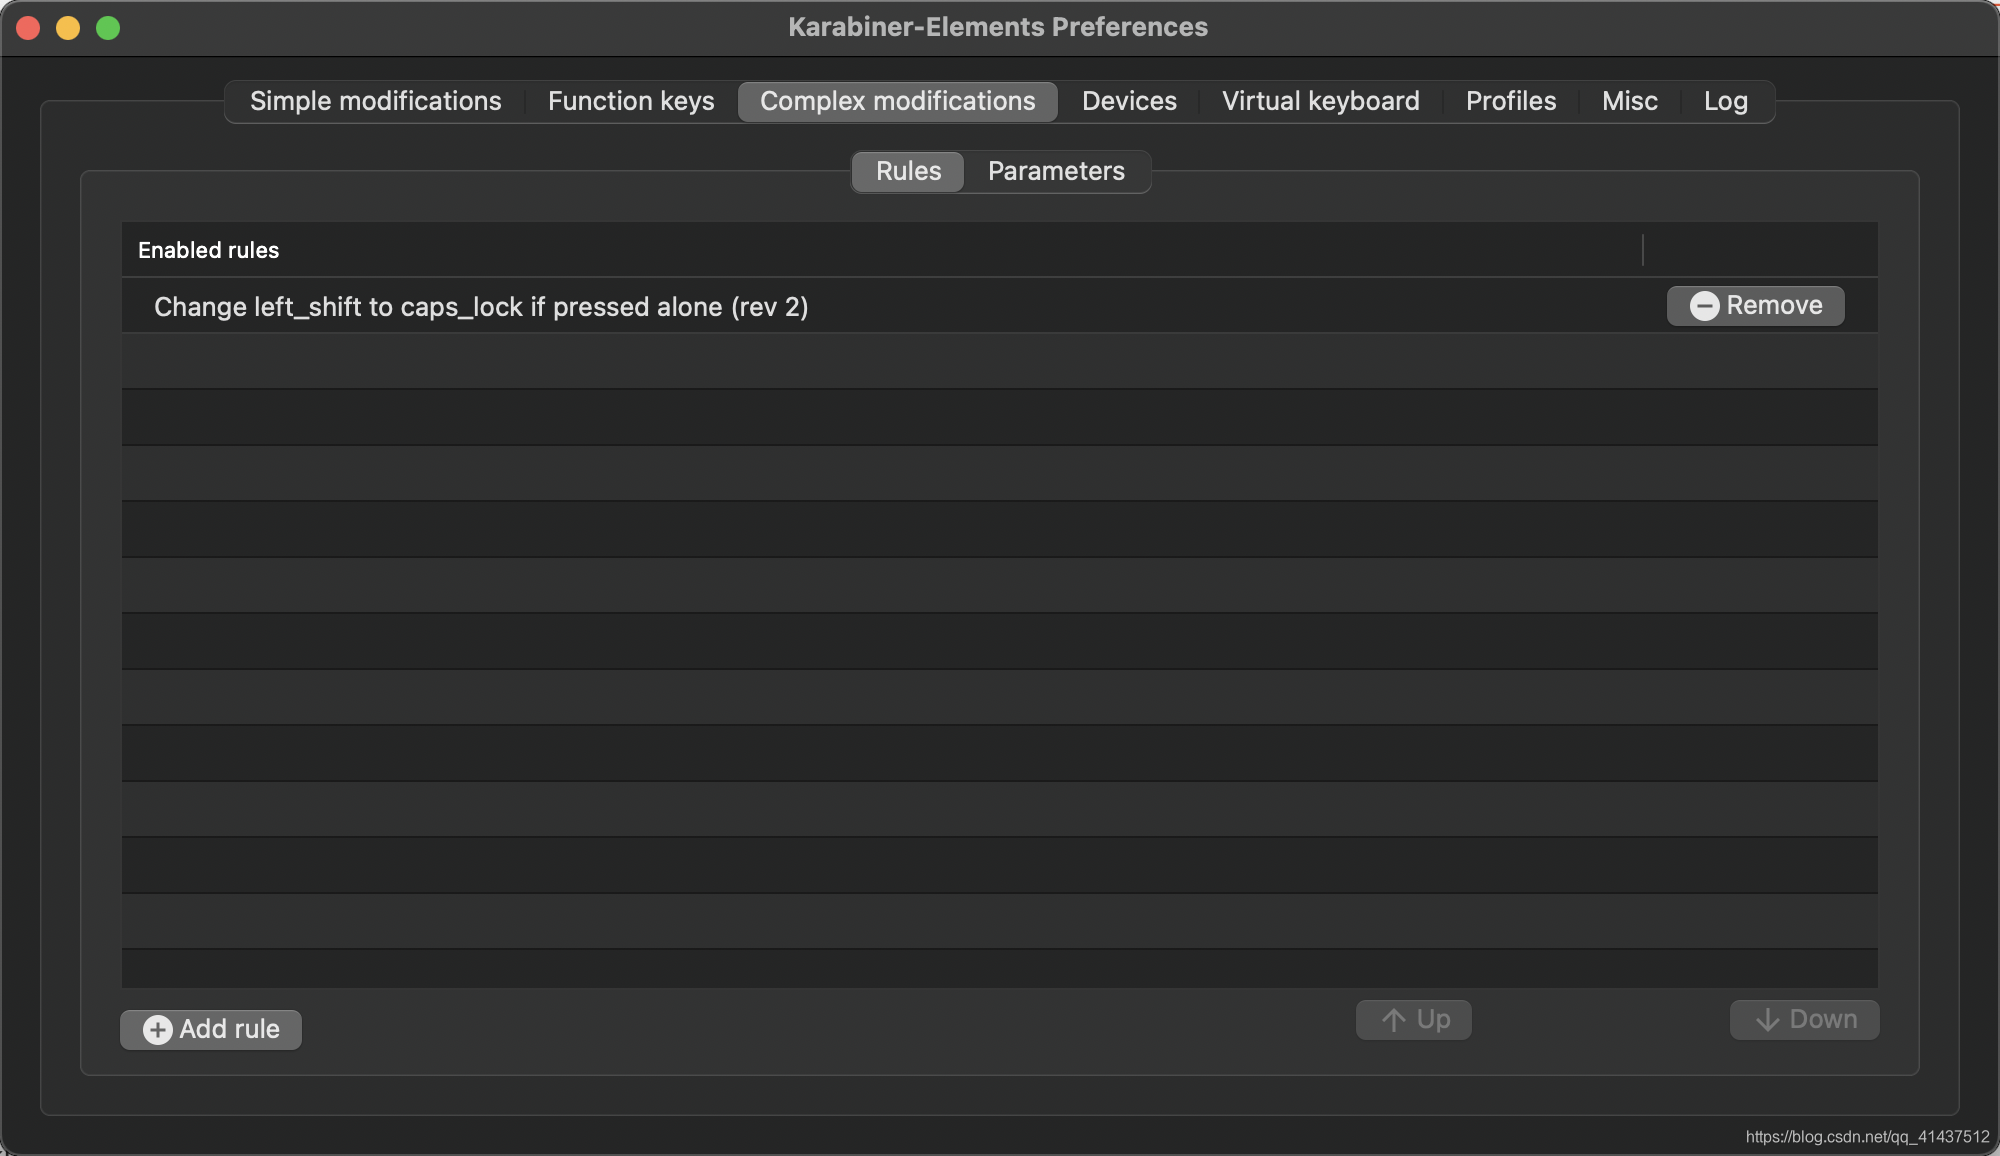Click green full-screen window button

click(108, 28)
